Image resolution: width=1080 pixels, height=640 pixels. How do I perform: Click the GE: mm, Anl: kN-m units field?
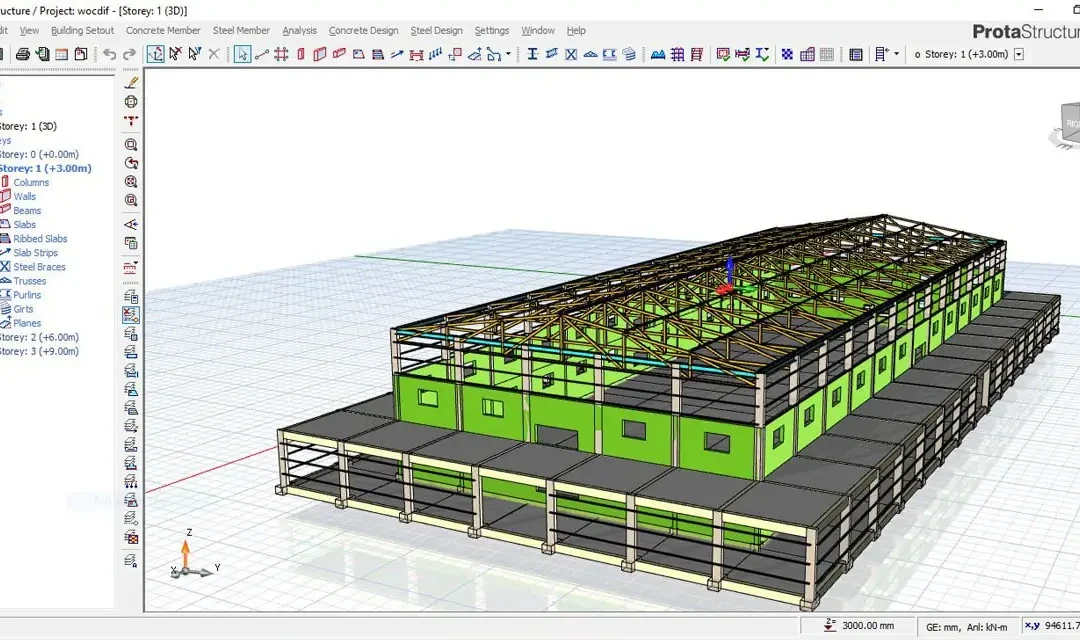pyautogui.click(x=966, y=627)
